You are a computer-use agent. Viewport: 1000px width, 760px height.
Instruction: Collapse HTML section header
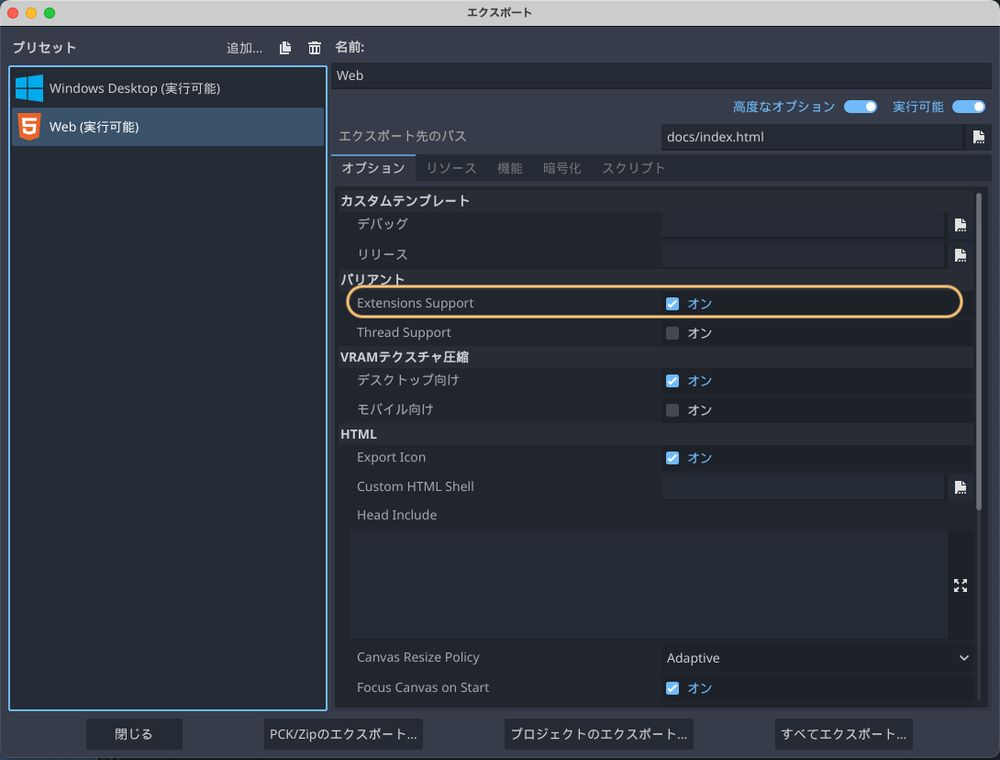tap(656, 434)
